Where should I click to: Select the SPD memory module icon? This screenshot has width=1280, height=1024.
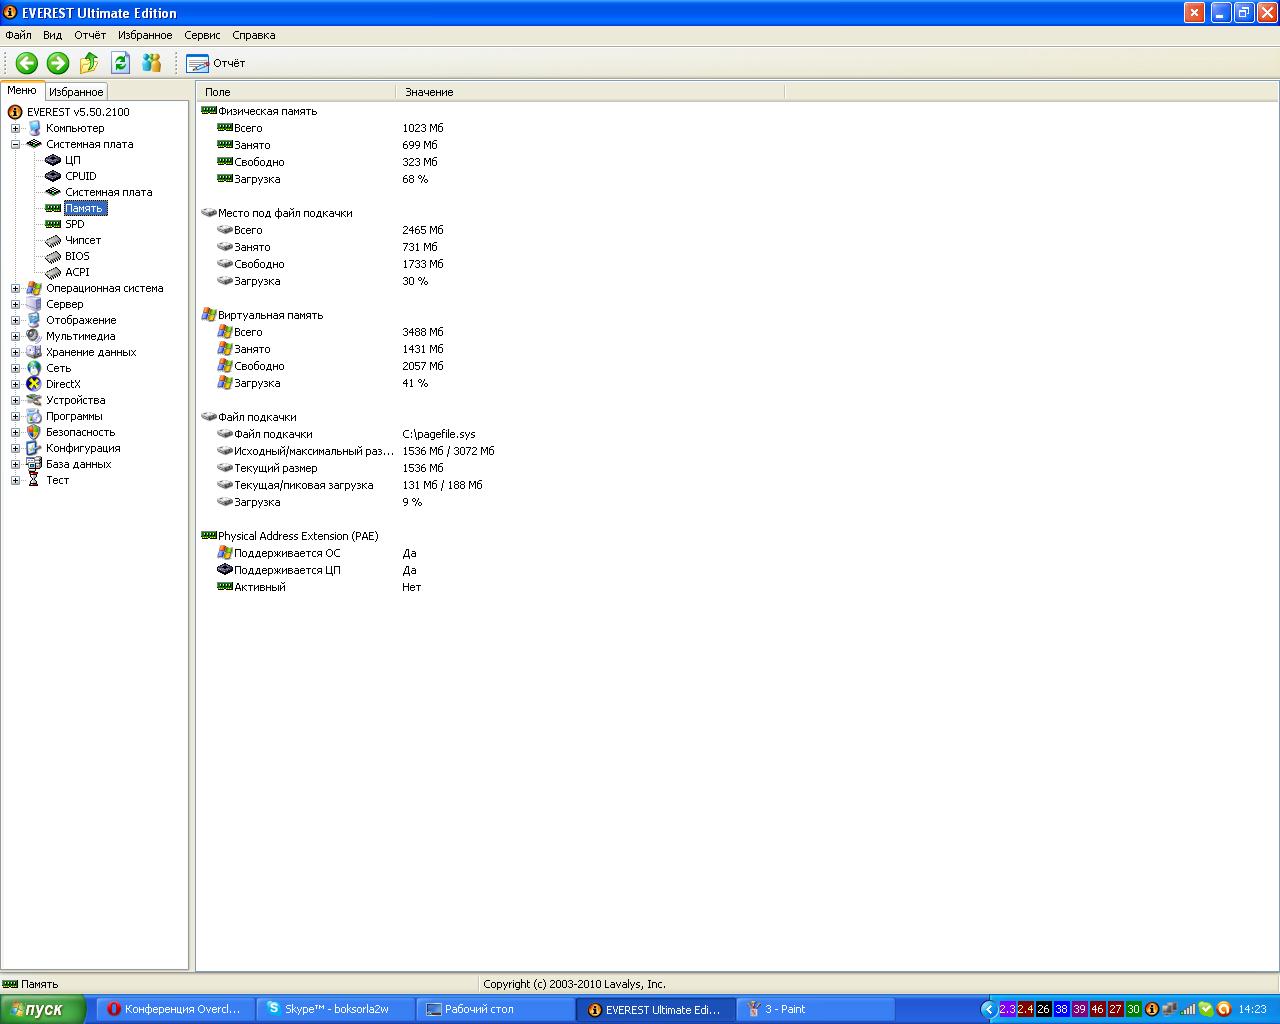pyautogui.click(x=53, y=224)
